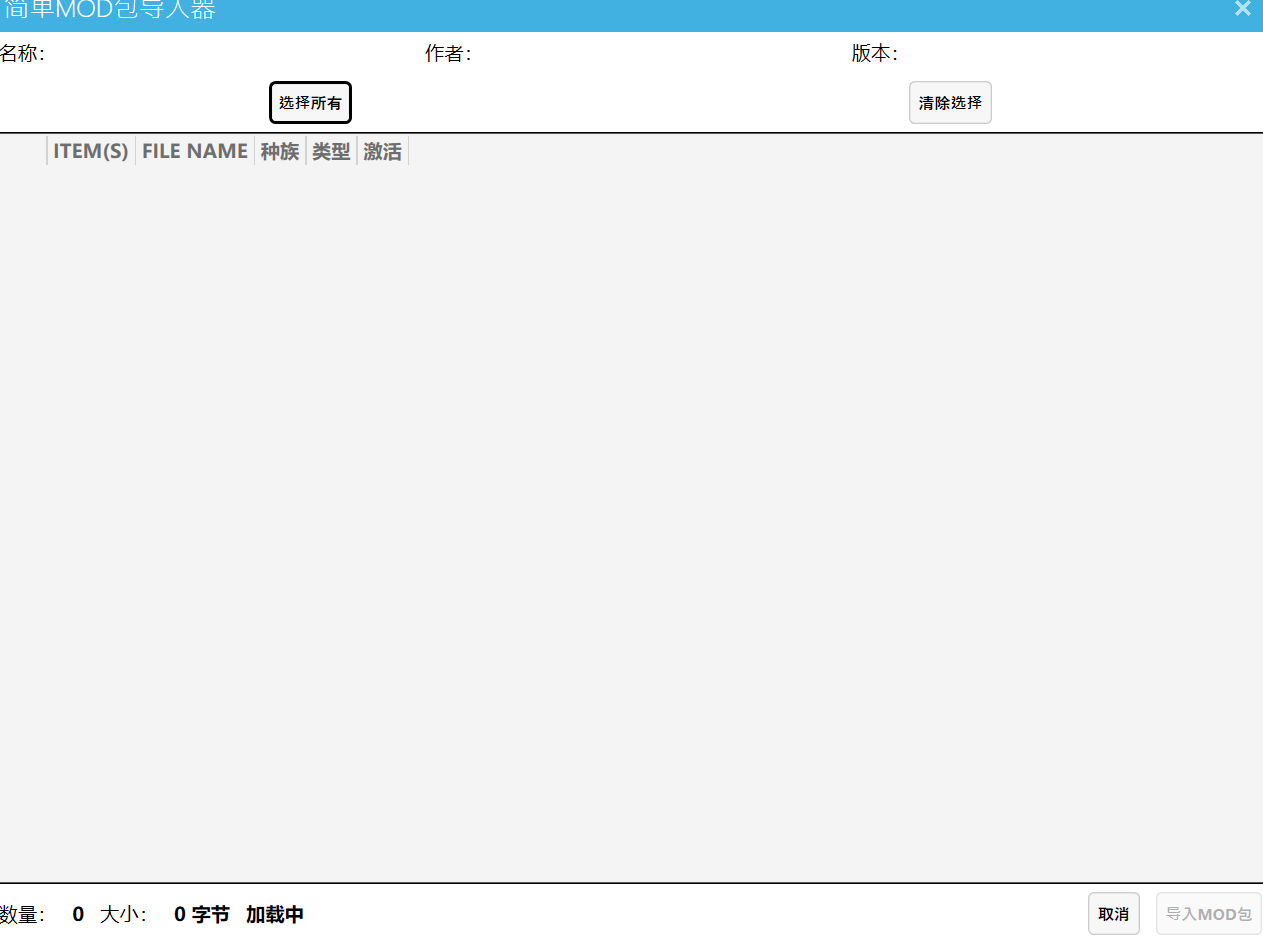Click the 类型 (Type) column header
Screen dimensions: 1263x941
(330, 150)
